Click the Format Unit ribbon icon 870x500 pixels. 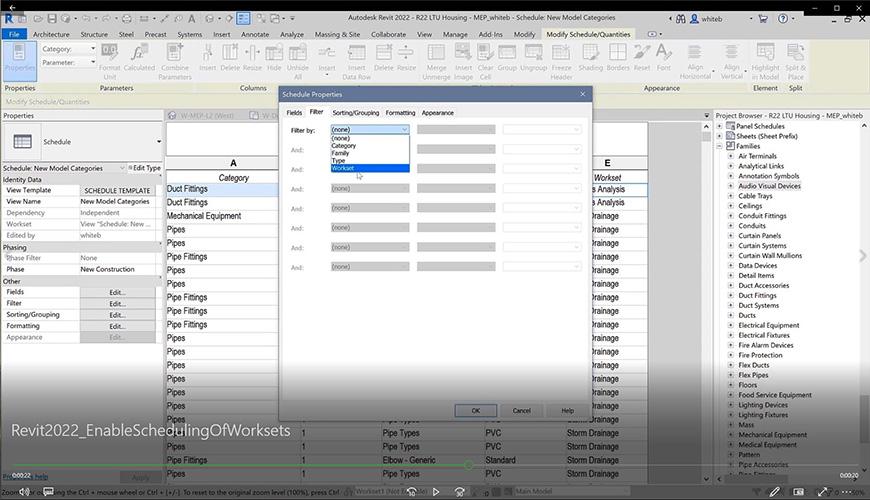point(109,62)
